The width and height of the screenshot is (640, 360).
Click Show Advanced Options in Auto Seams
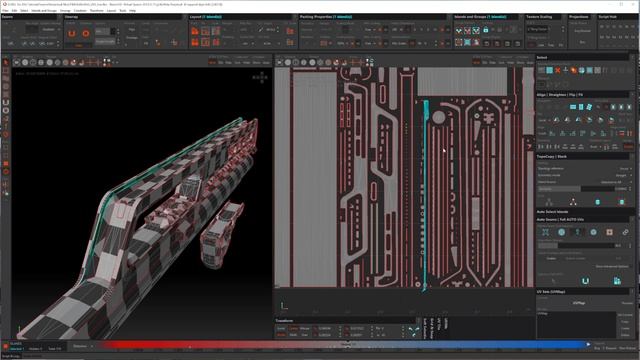pyautogui.click(x=612, y=267)
